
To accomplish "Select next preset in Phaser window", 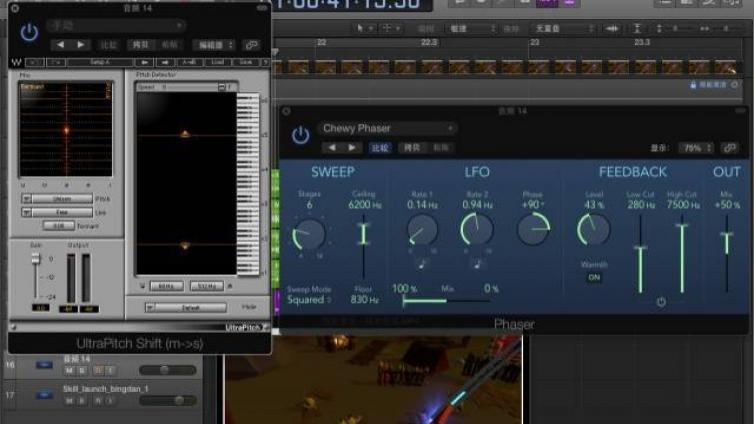I will pos(352,148).
